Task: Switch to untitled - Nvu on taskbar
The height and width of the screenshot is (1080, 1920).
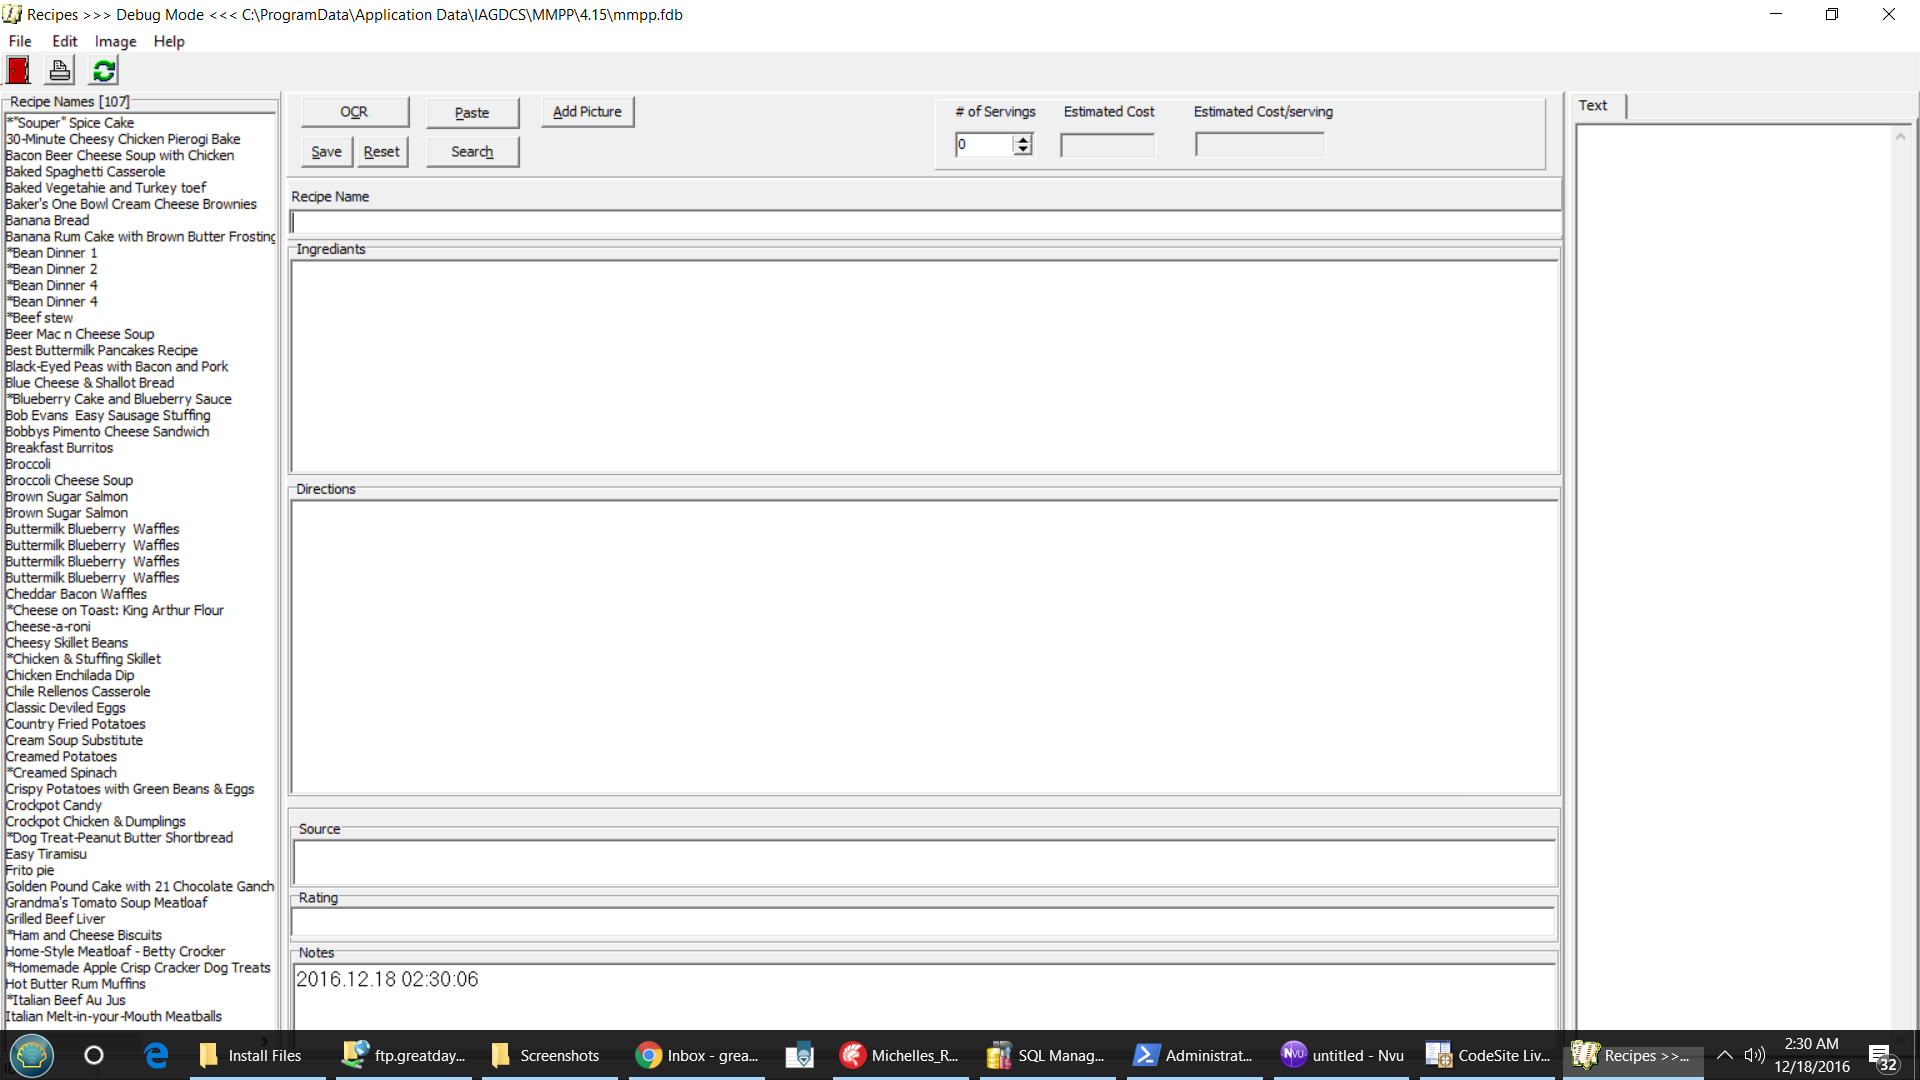Action: click(1342, 1055)
